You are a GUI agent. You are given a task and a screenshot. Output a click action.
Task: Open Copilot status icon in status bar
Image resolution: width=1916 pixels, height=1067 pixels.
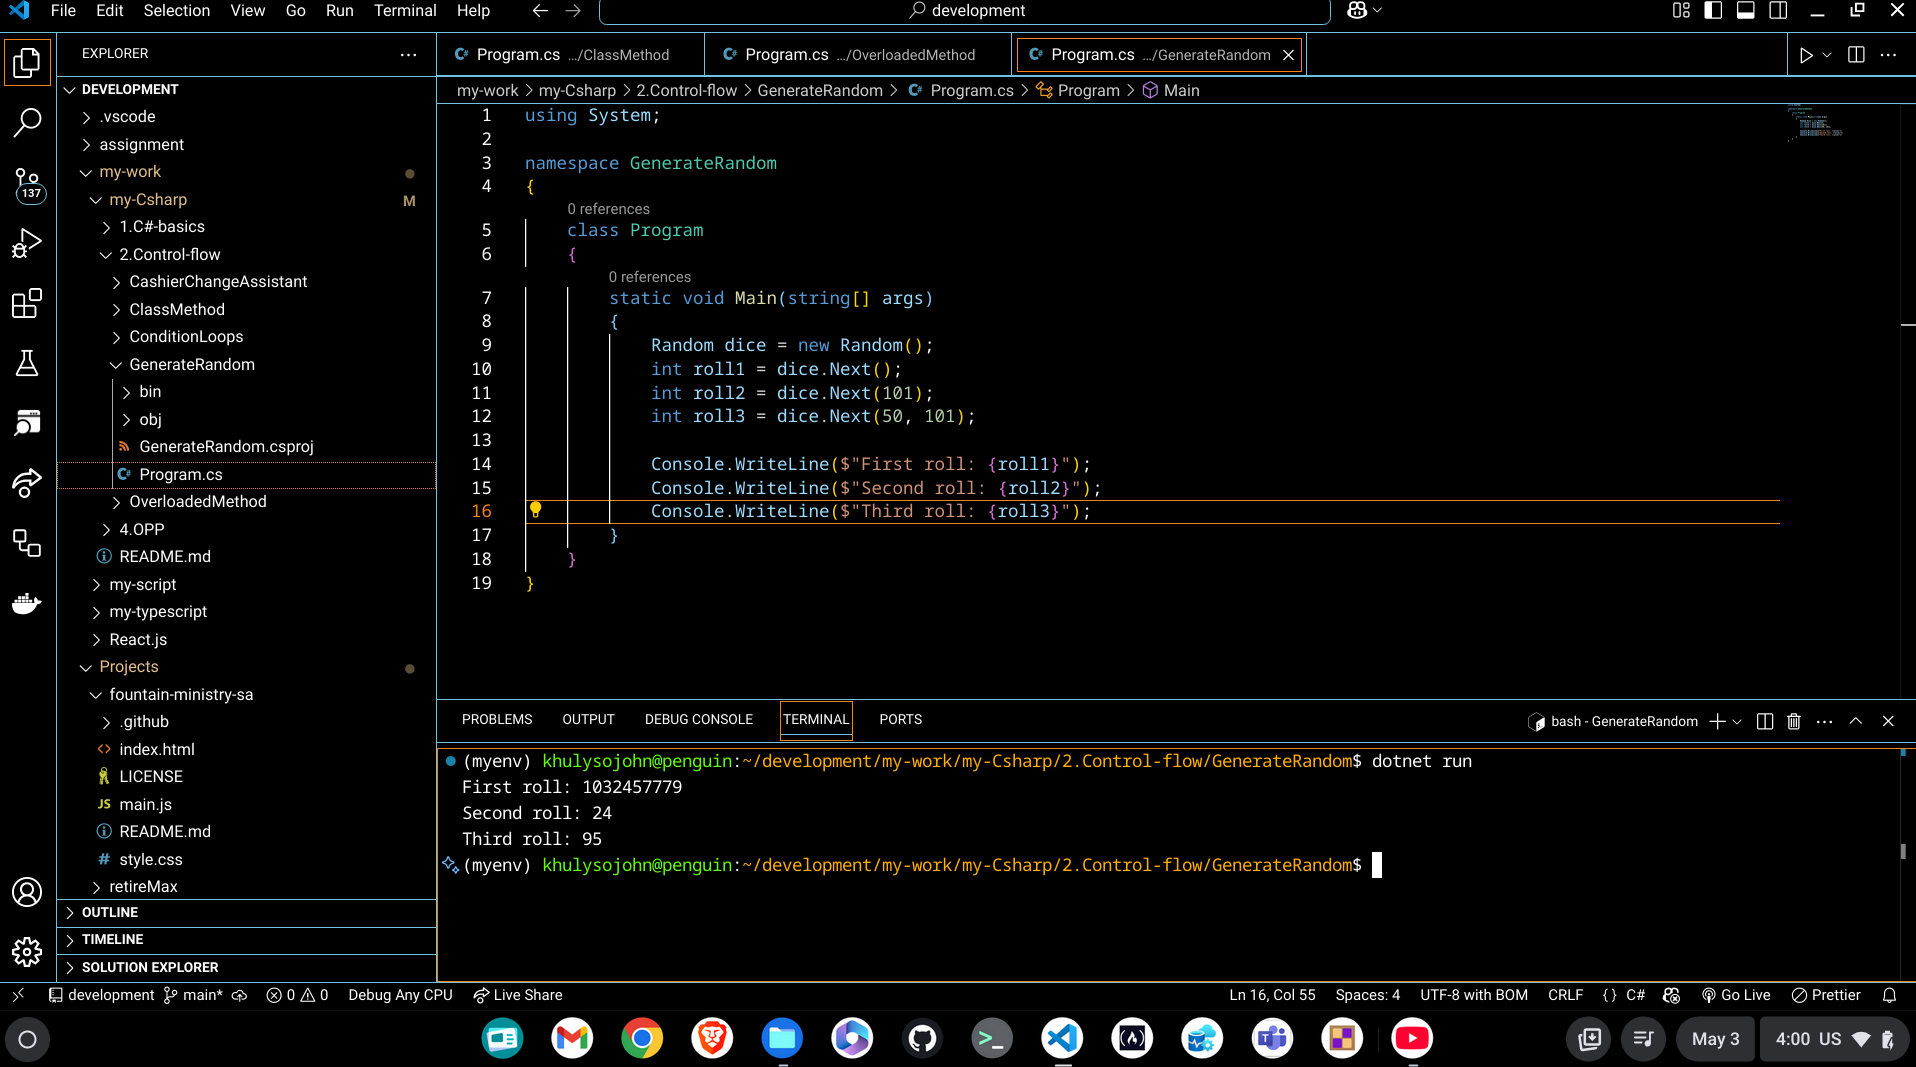1672,995
